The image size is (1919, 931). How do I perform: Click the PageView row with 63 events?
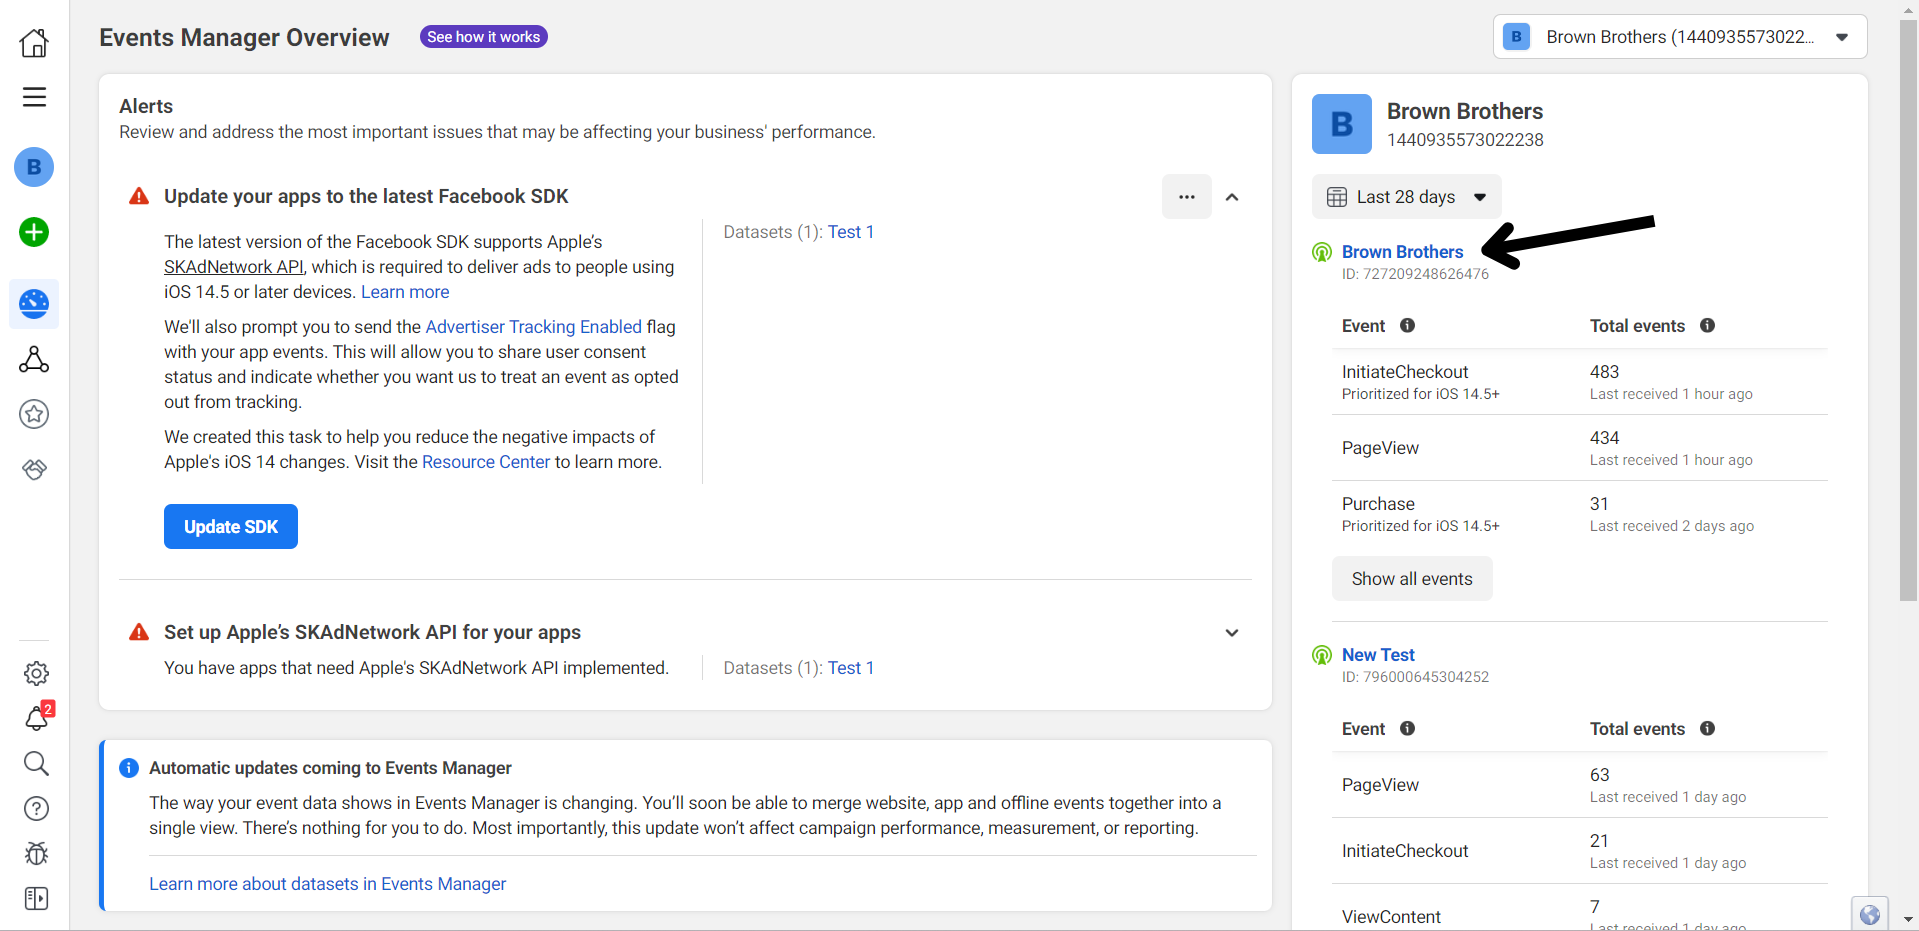(x=1580, y=785)
